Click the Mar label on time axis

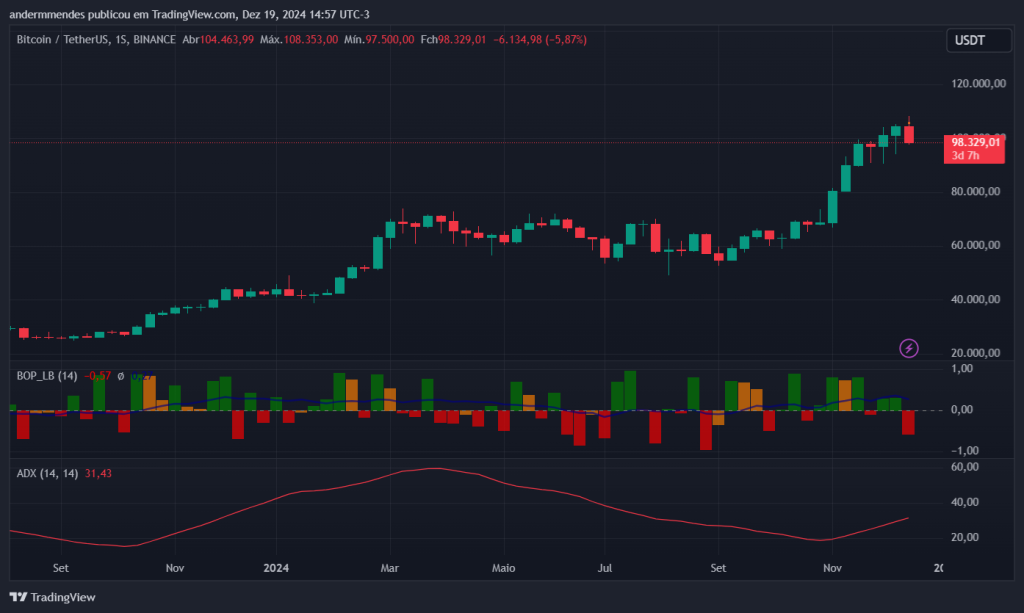click(x=390, y=568)
